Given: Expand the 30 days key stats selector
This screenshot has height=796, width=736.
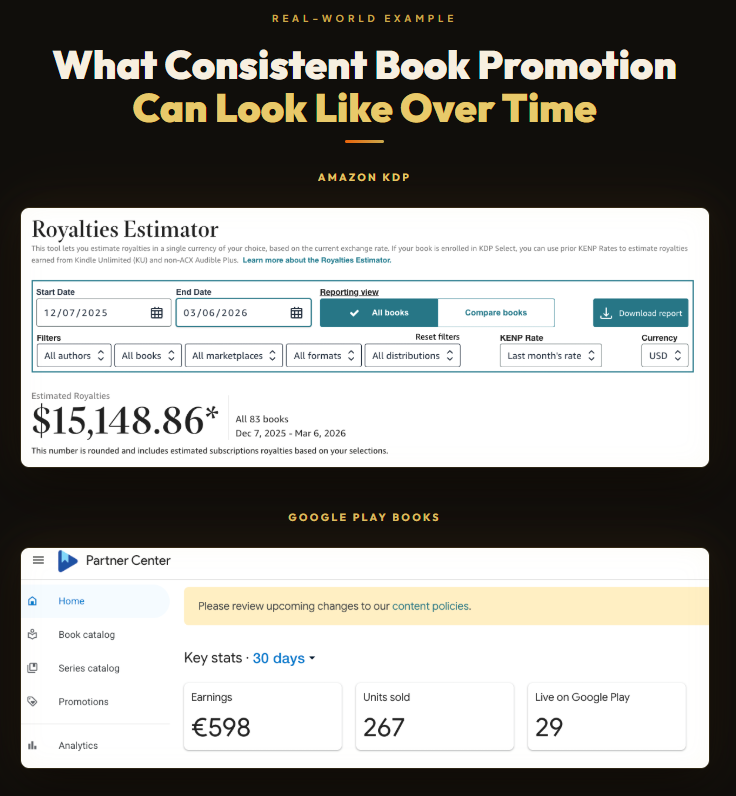Looking at the screenshot, I should coord(284,658).
